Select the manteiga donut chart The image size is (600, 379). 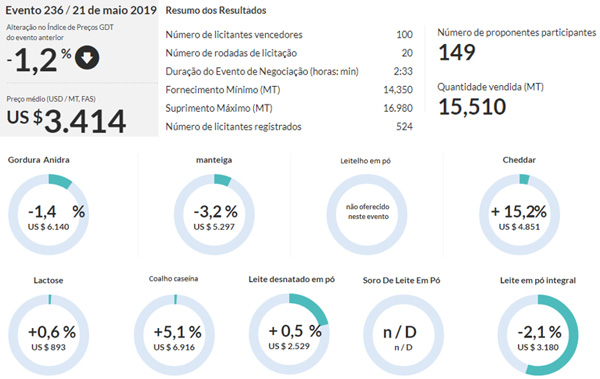point(214,214)
